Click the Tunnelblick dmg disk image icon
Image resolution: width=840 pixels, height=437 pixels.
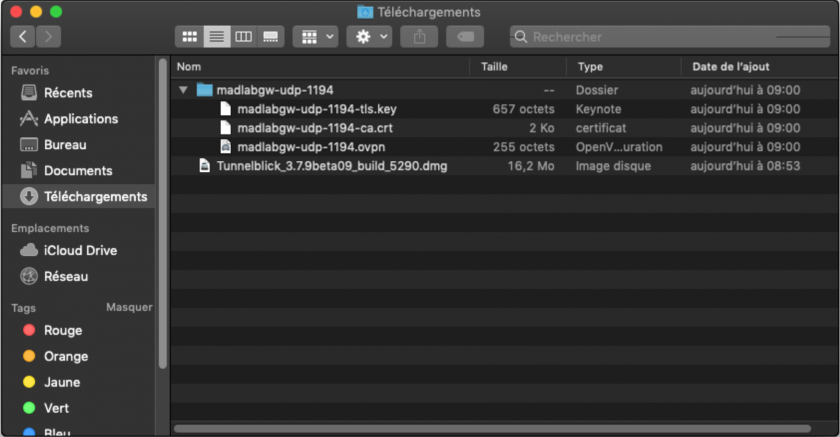click(204, 165)
